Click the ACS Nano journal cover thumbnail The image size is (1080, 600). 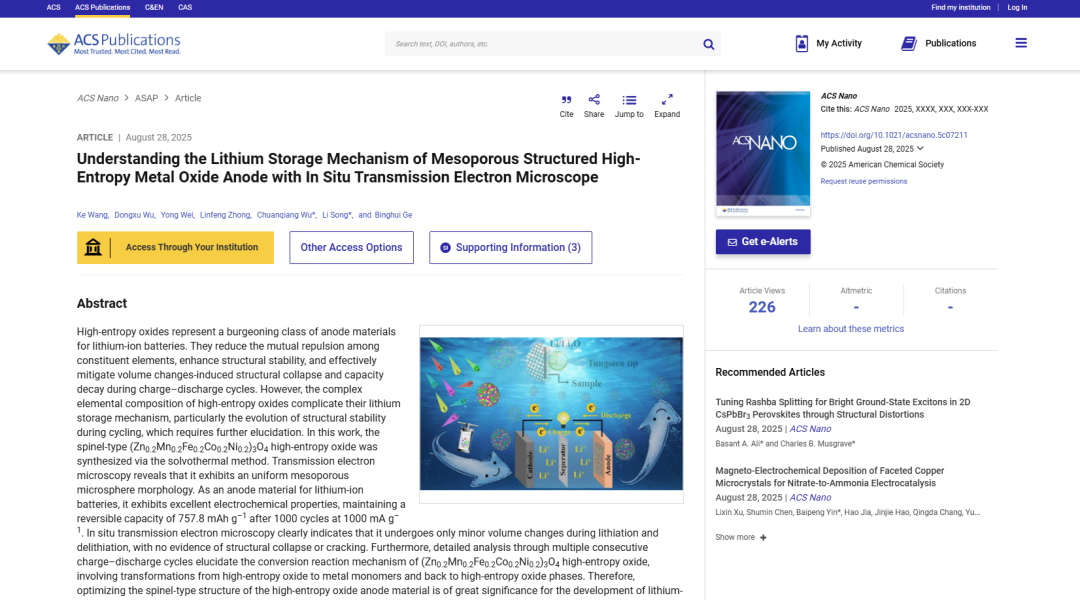point(762,153)
